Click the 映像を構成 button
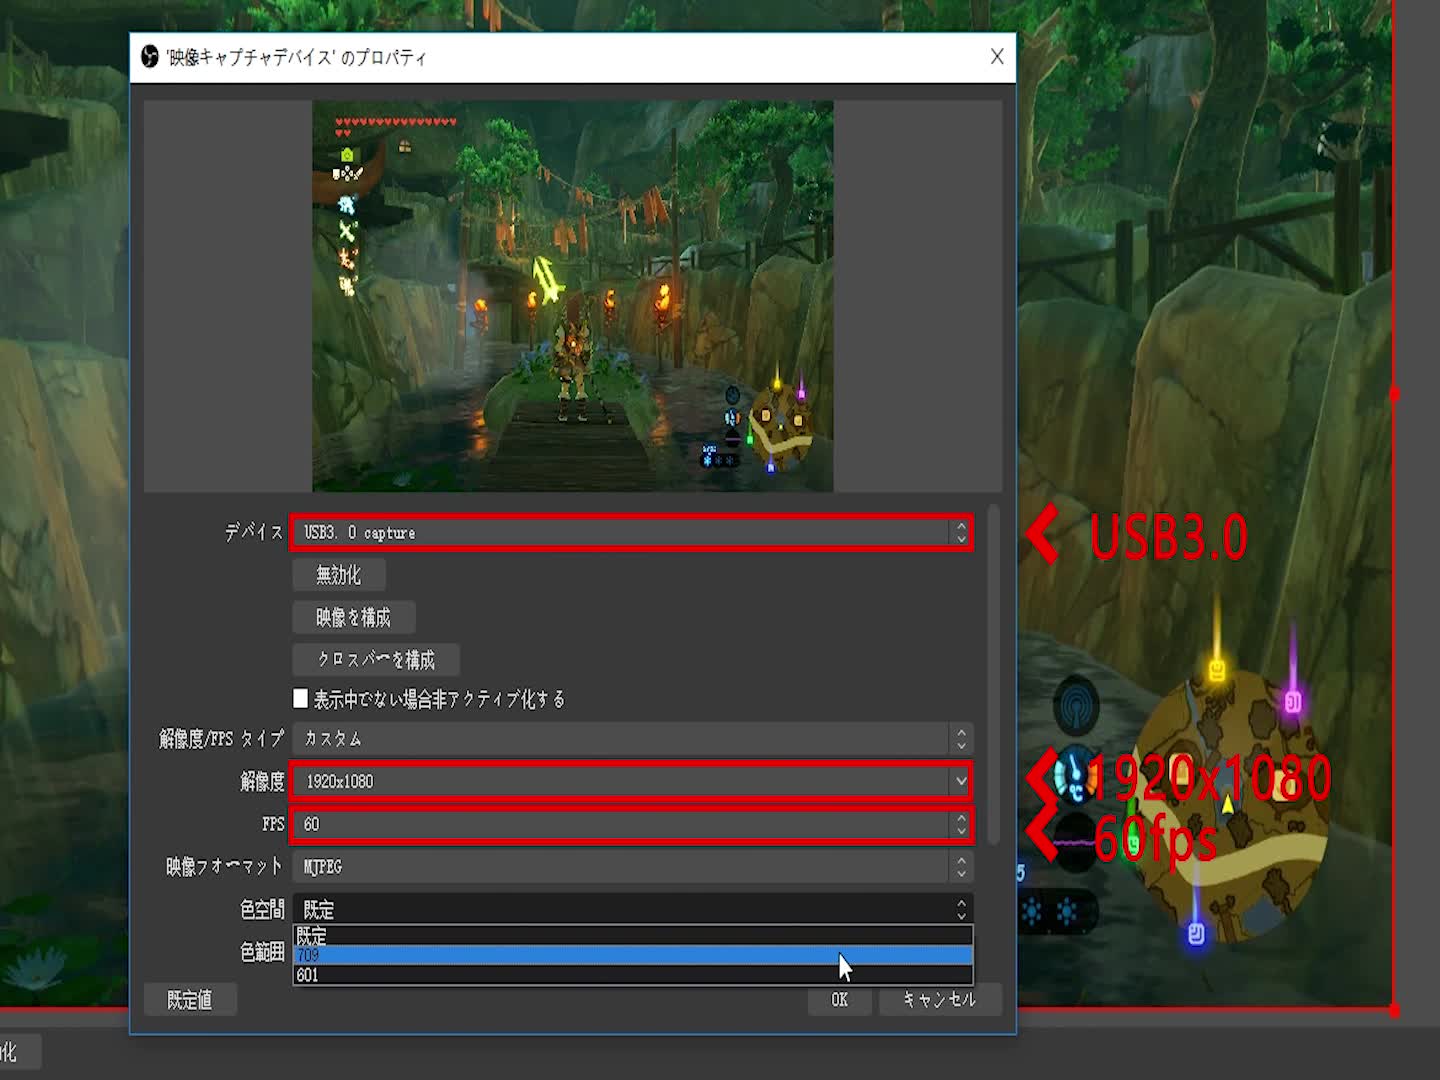1440x1080 pixels. [x=354, y=618]
